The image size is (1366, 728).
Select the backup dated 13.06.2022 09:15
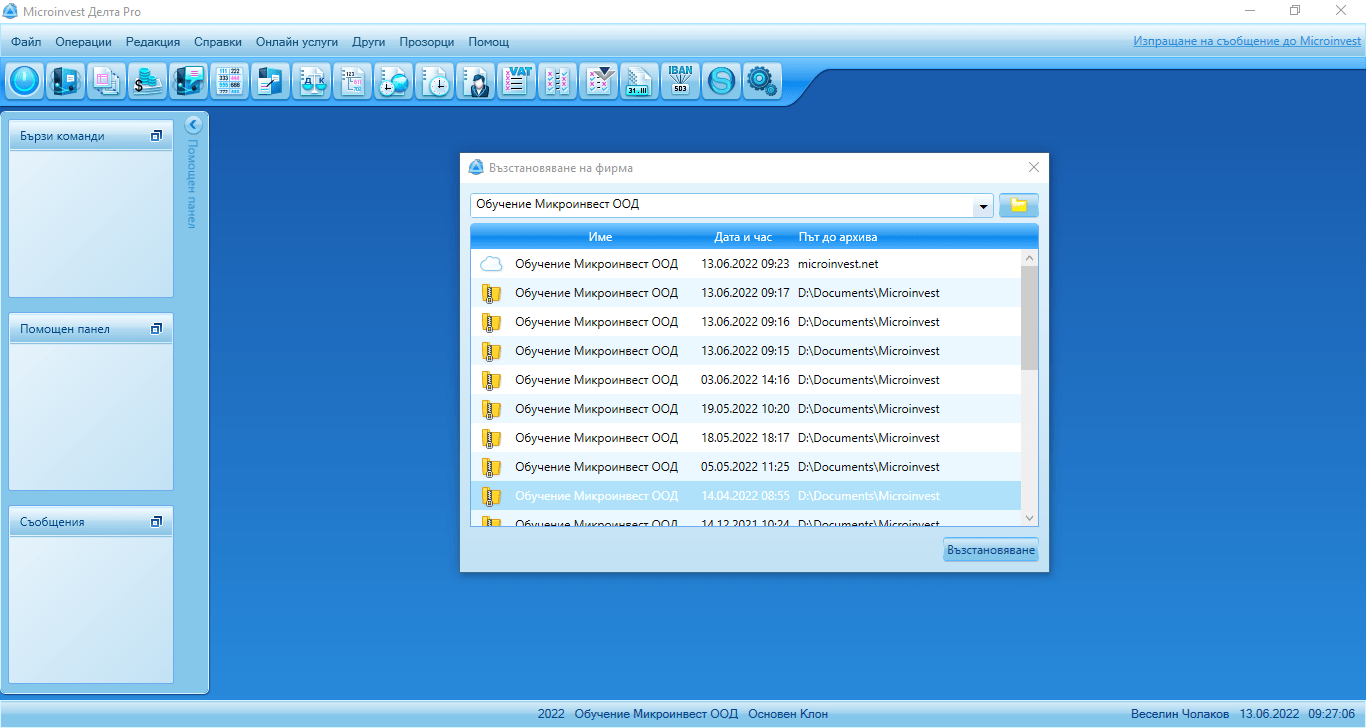point(746,351)
